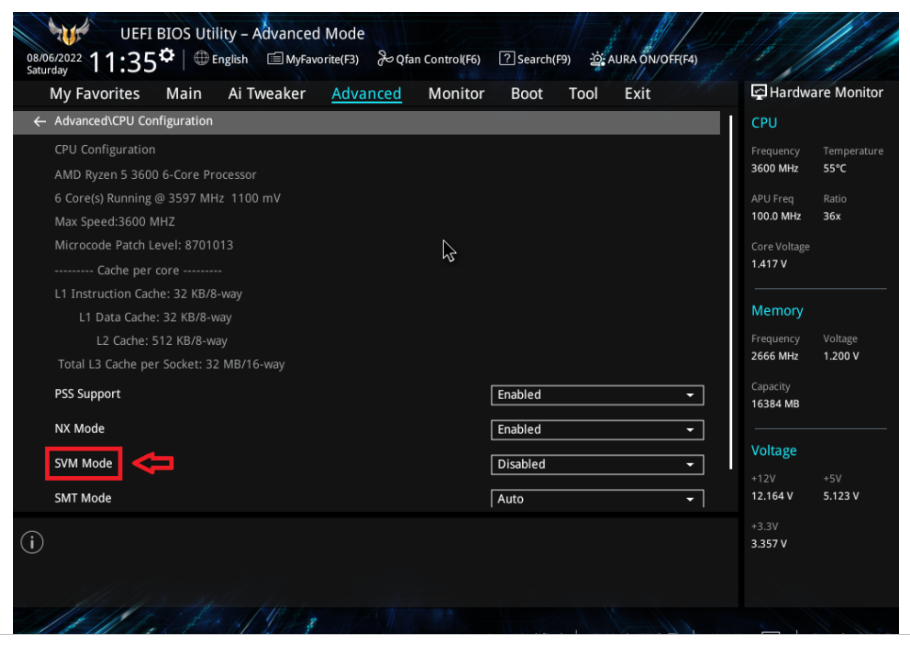Click the globe language icon
The image size is (910, 647).
201,59
